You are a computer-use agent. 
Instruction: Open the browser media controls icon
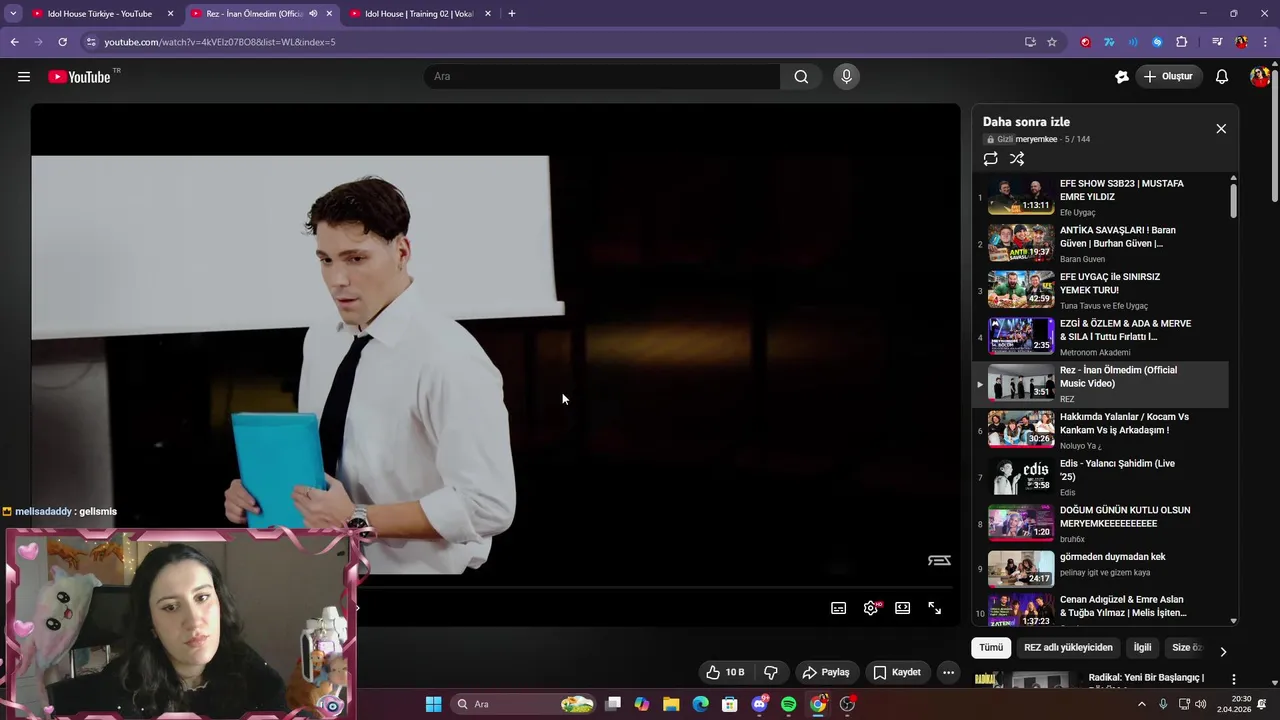click(1217, 42)
